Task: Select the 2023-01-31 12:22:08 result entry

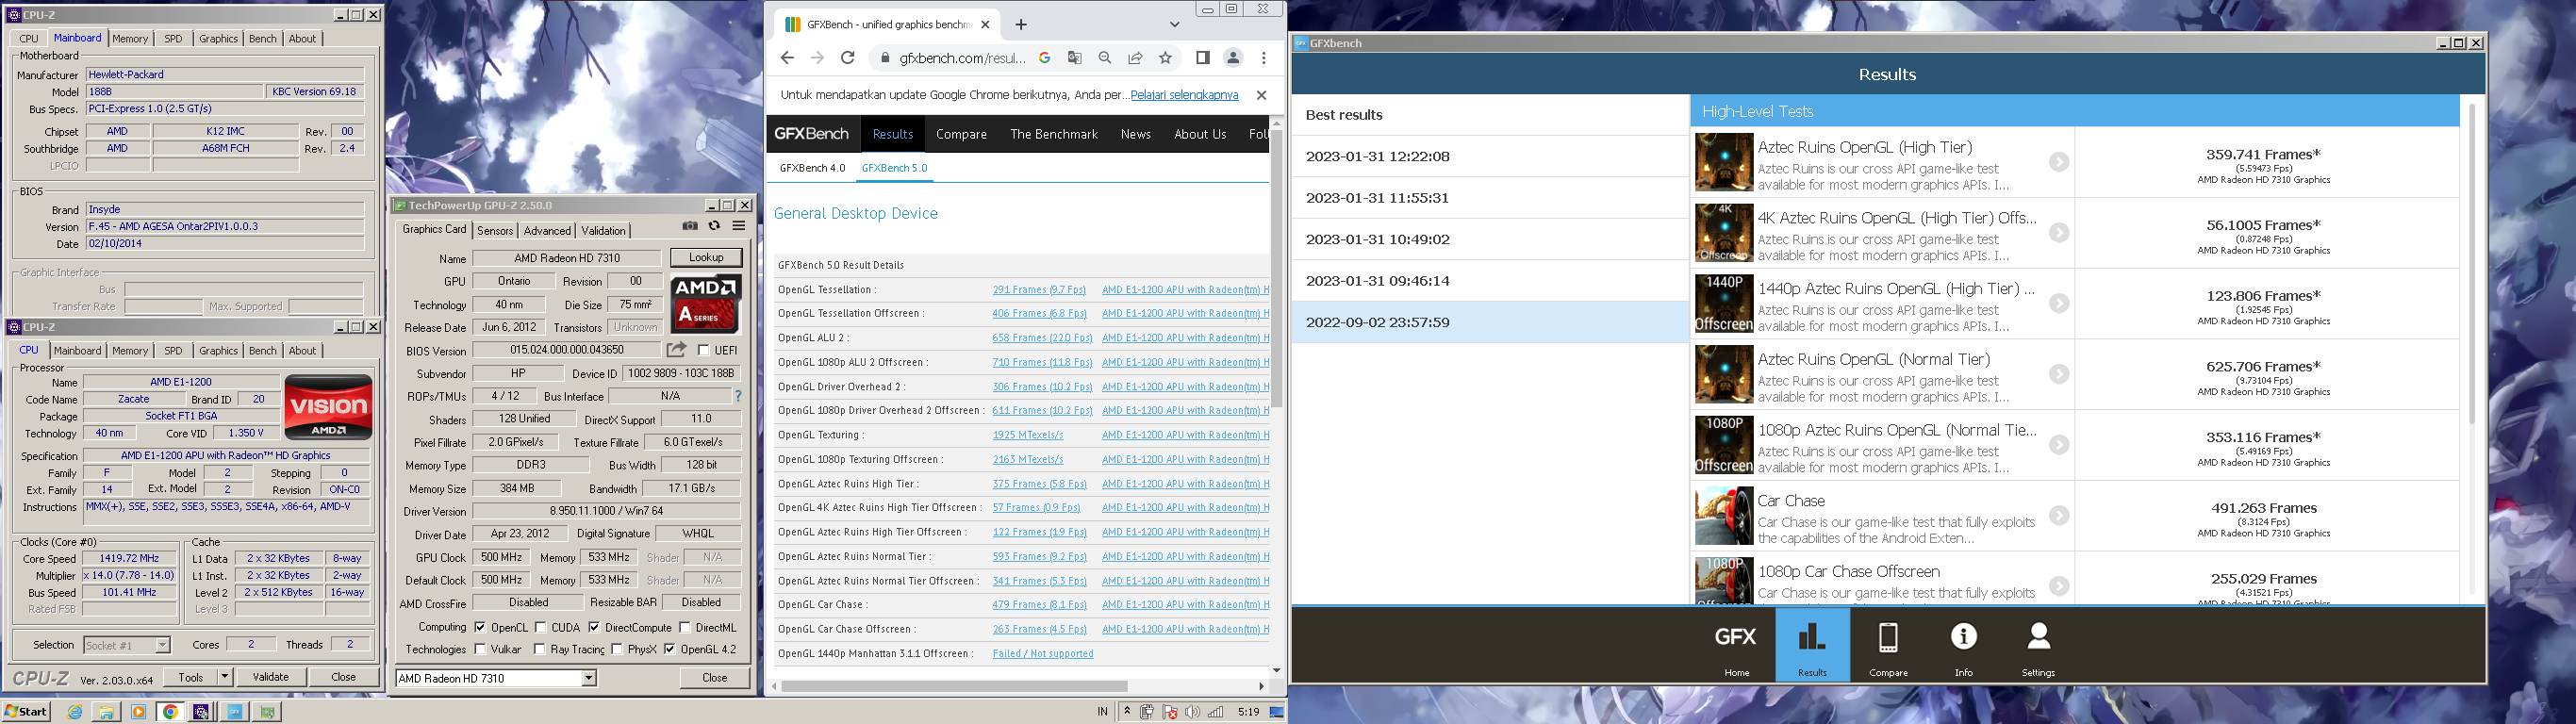Action: pos(1489,157)
